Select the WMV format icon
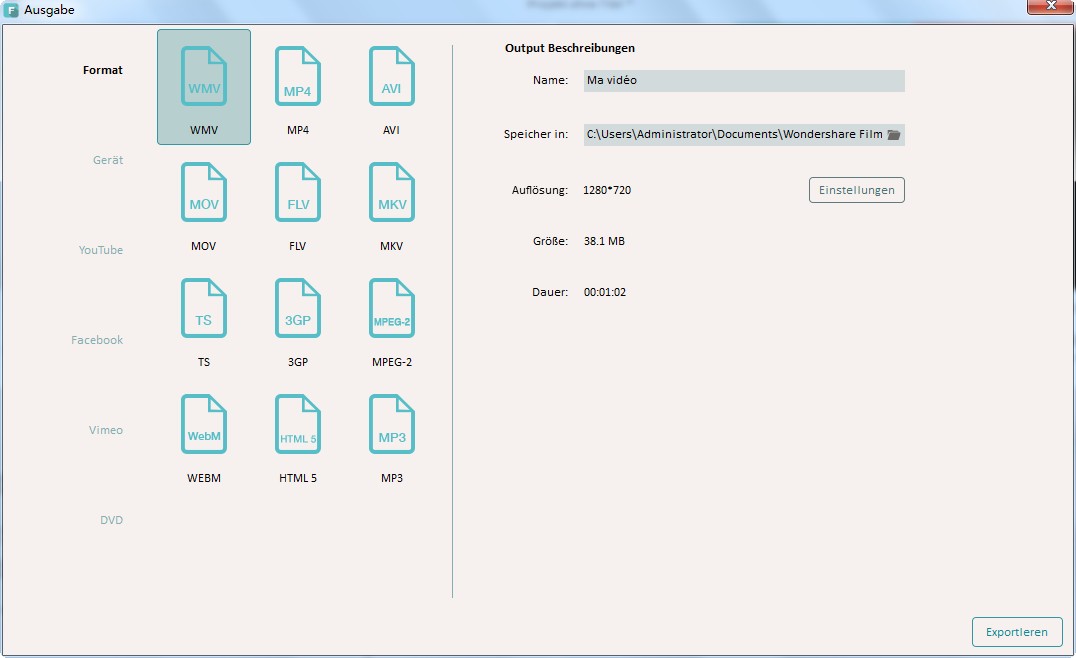The image size is (1076, 658). click(x=204, y=76)
